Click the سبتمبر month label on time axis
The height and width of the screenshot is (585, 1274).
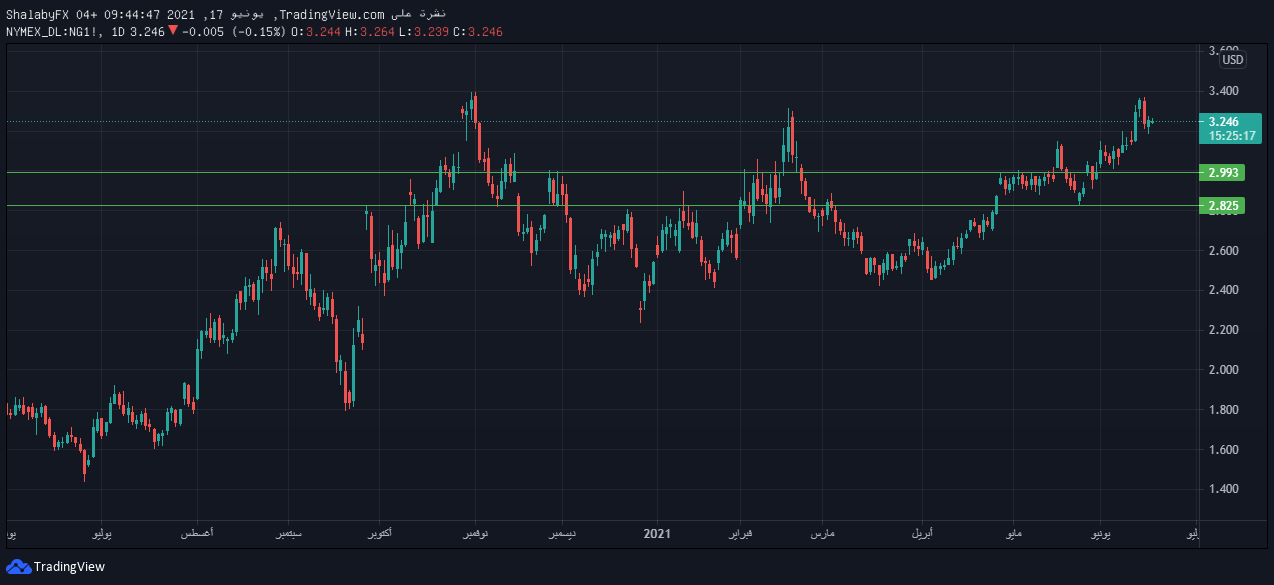[287, 535]
